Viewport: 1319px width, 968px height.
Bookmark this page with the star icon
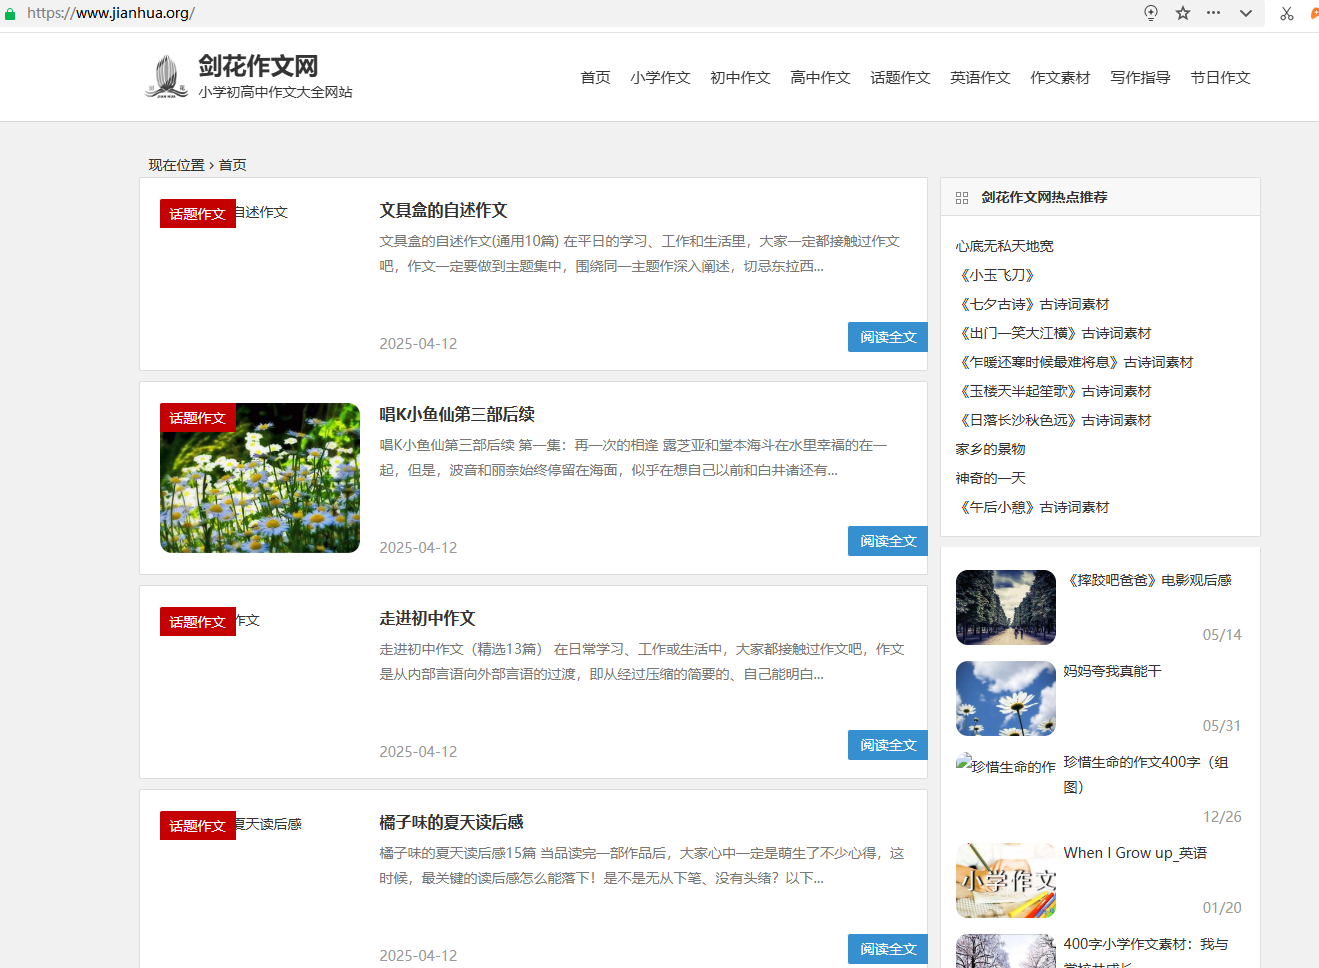[x=1183, y=13]
